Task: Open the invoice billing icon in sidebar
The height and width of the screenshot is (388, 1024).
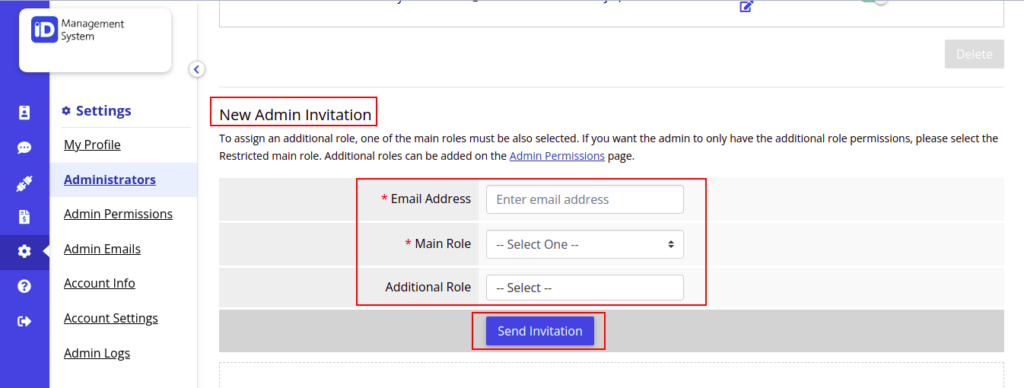Action: (24, 218)
